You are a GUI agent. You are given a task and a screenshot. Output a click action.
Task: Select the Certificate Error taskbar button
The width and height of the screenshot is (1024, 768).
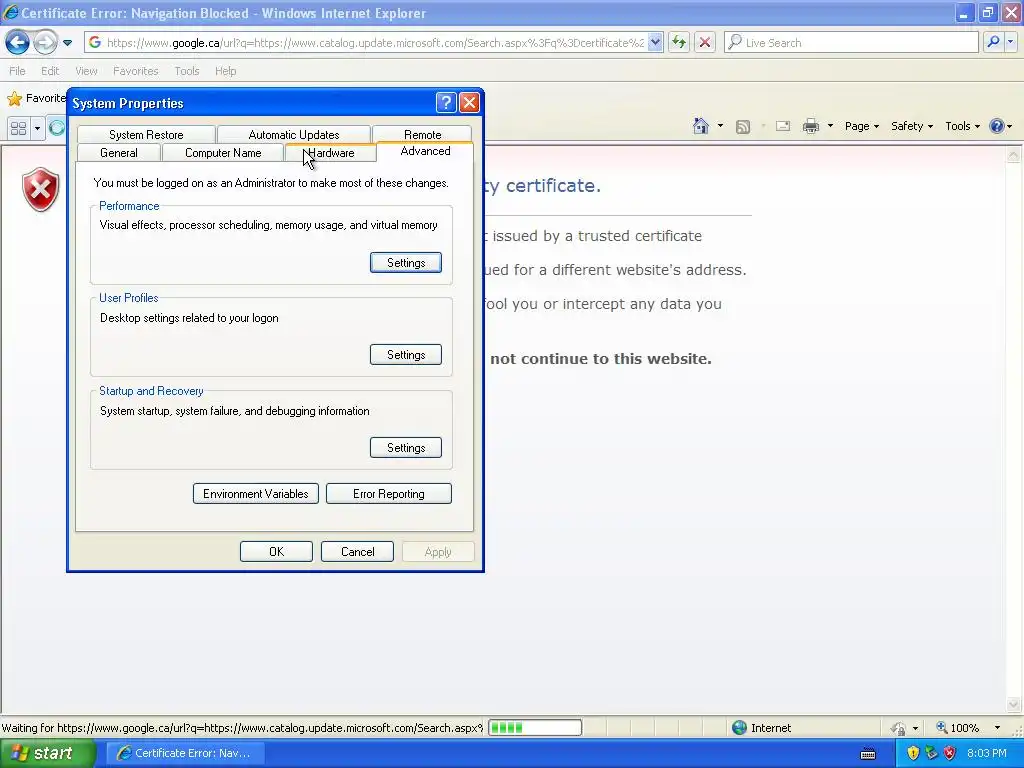coord(184,753)
